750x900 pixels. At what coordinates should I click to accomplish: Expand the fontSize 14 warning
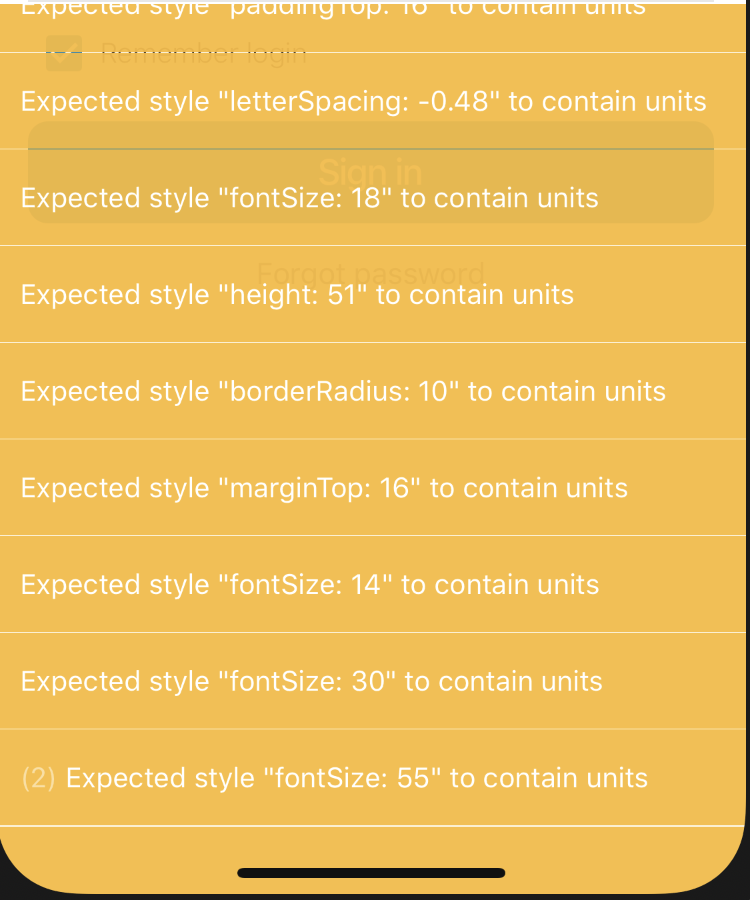(373, 584)
